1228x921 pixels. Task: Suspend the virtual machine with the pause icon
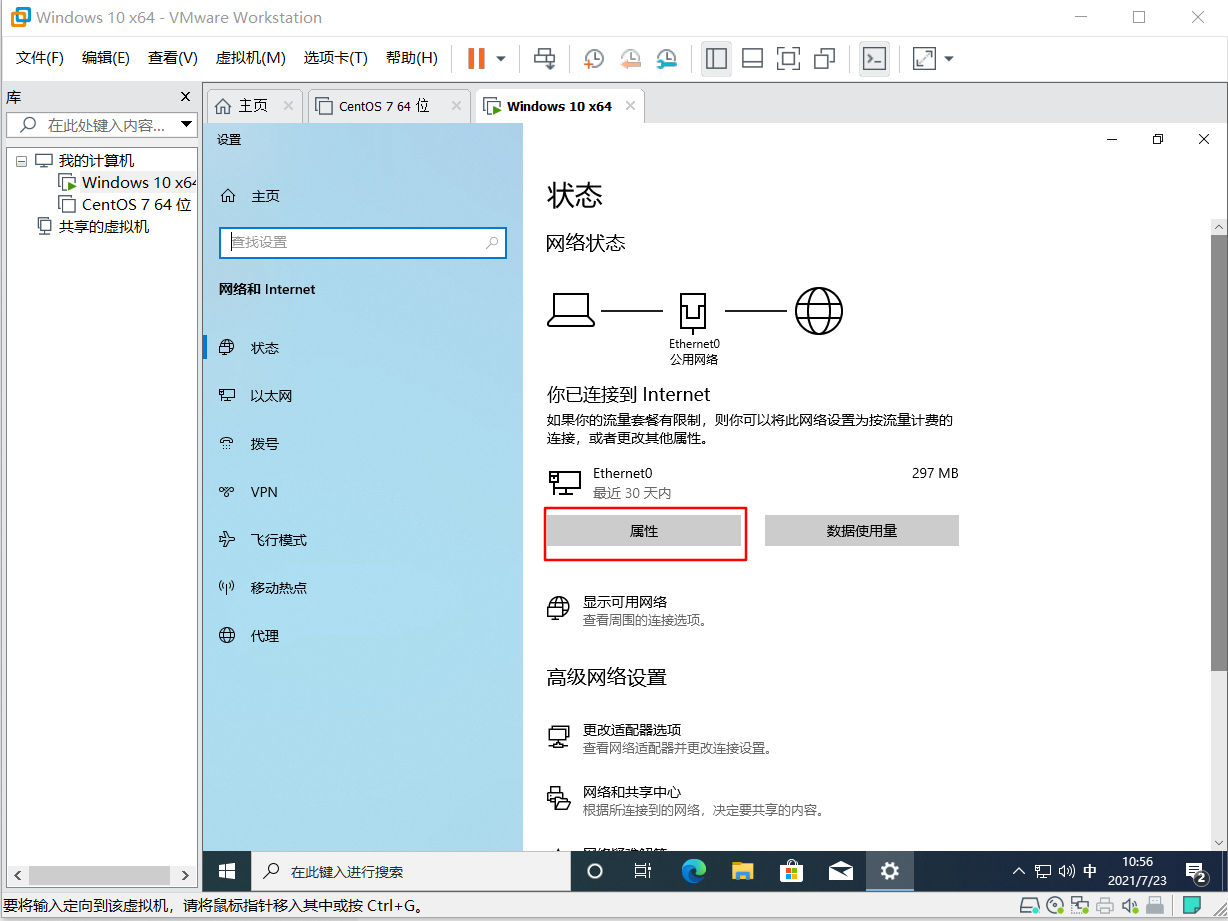(476, 58)
